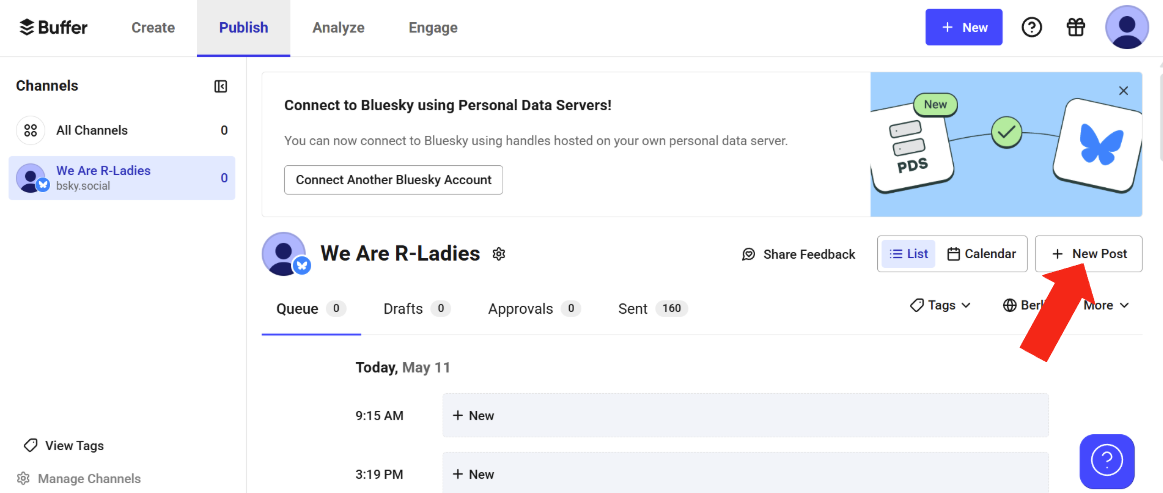Open the help question mark icon in header
Image resolution: width=1163 pixels, height=493 pixels.
tap(1032, 27)
